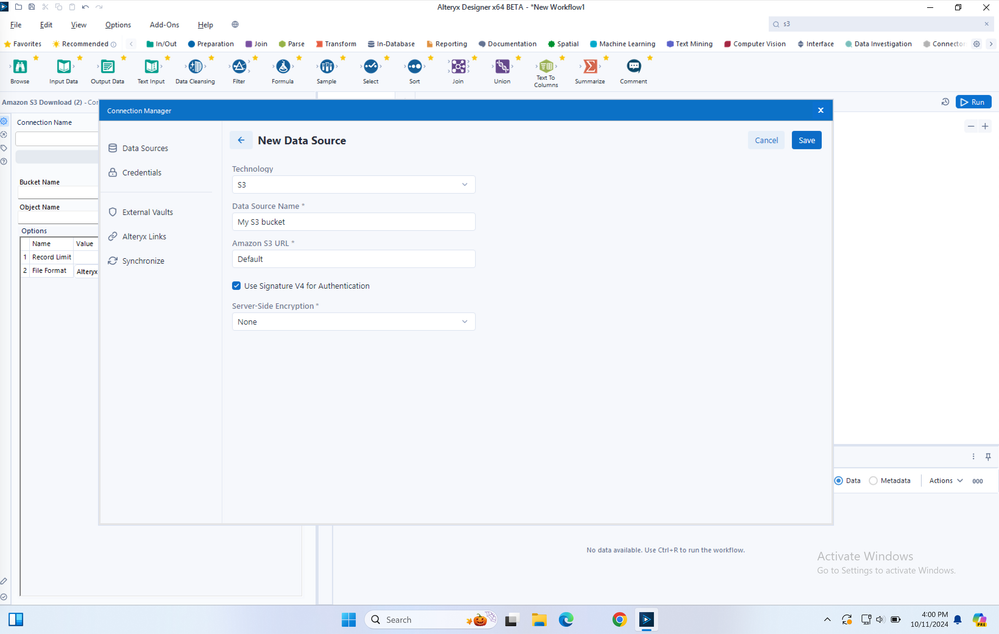This screenshot has width=999, height=634.
Task: Close the Connection Manager dialog
Action: pyautogui.click(x=821, y=110)
